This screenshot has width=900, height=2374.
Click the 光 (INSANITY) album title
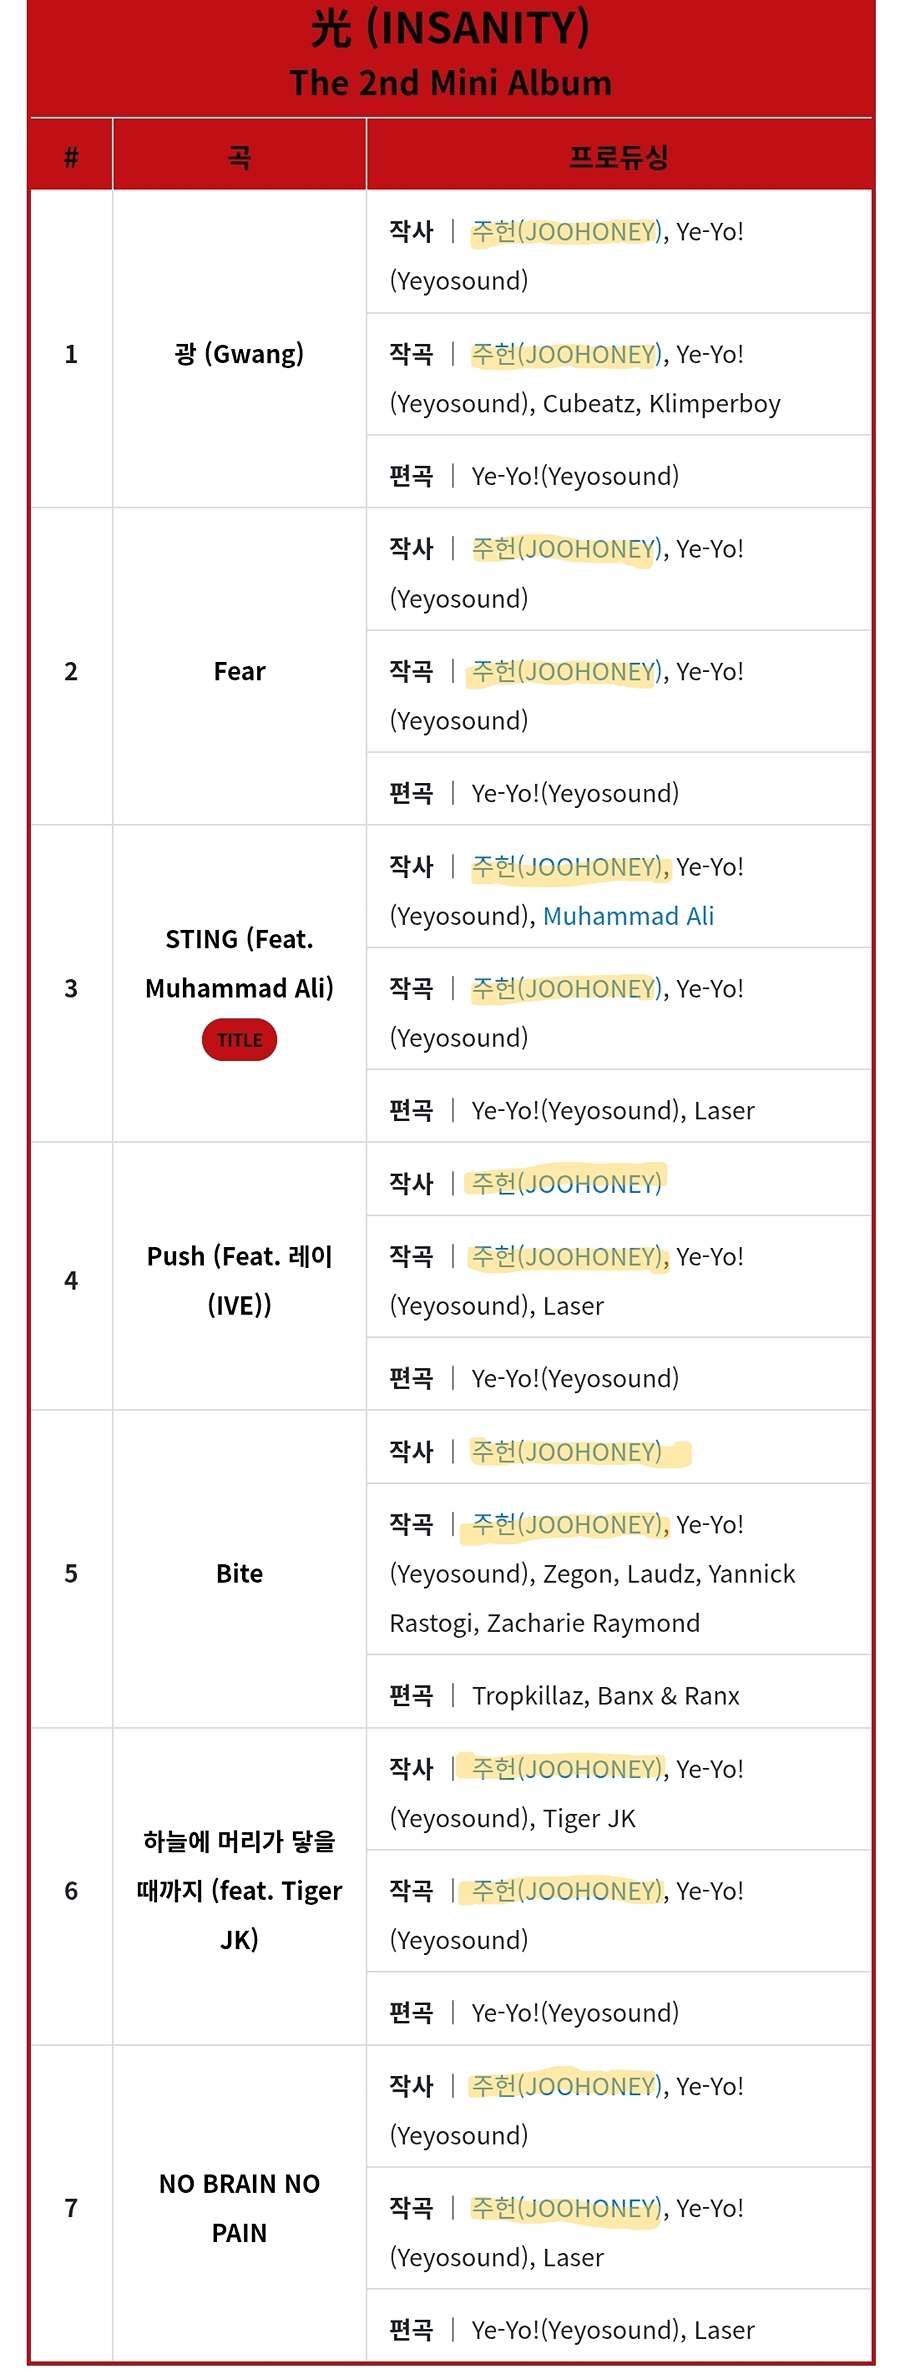tap(450, 28)
